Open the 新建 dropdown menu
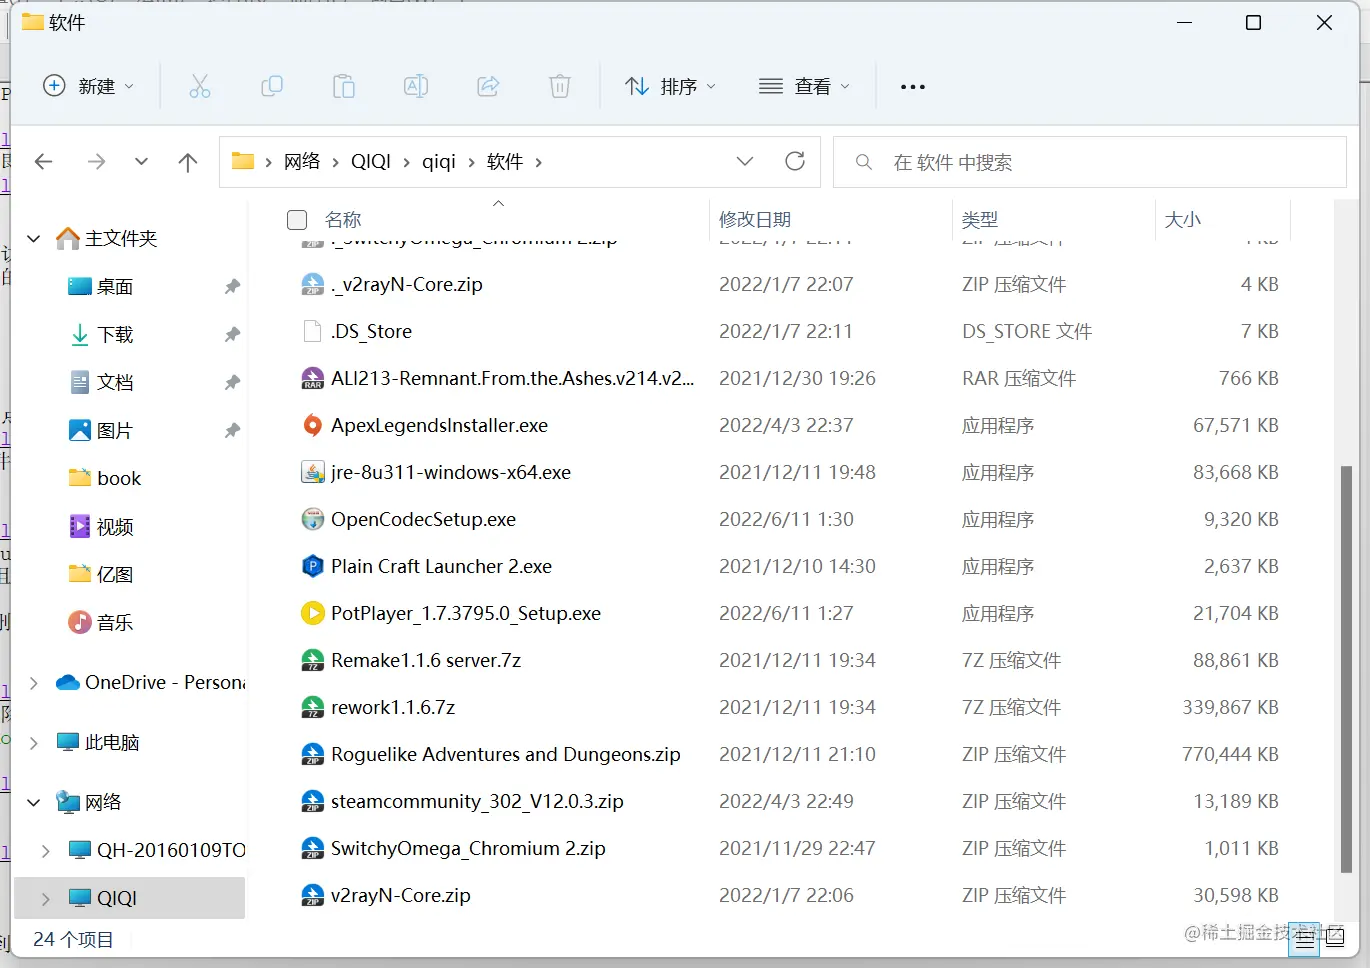Viewport: 1370px width, 968px height. tap(88, 86)
